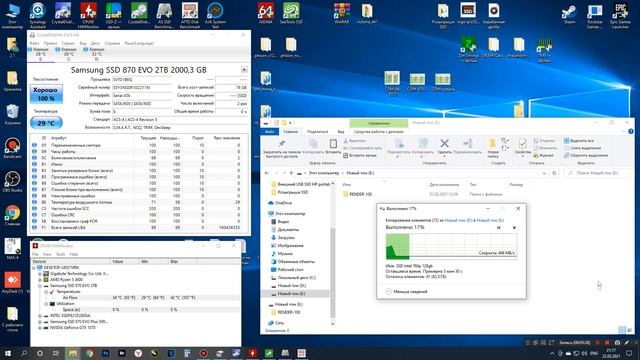This screenshot has height=360, width=640.
Task: Open Tools menu in HWMonitor
Action: pos(60,254)
